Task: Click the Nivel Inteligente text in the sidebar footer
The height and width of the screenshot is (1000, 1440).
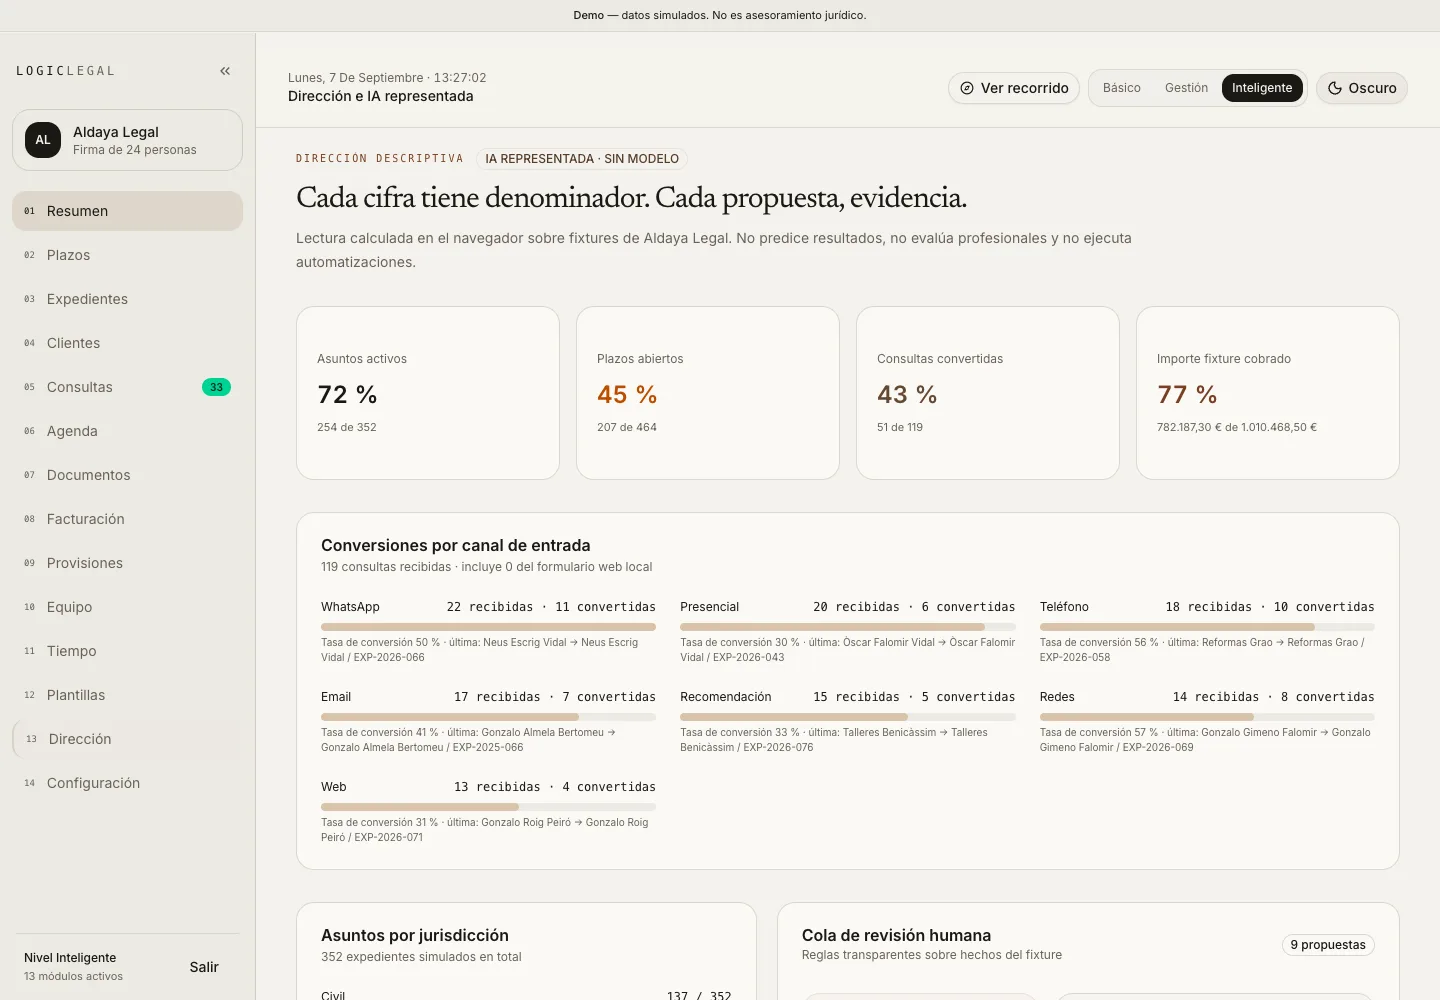Action: coord(70,958)
